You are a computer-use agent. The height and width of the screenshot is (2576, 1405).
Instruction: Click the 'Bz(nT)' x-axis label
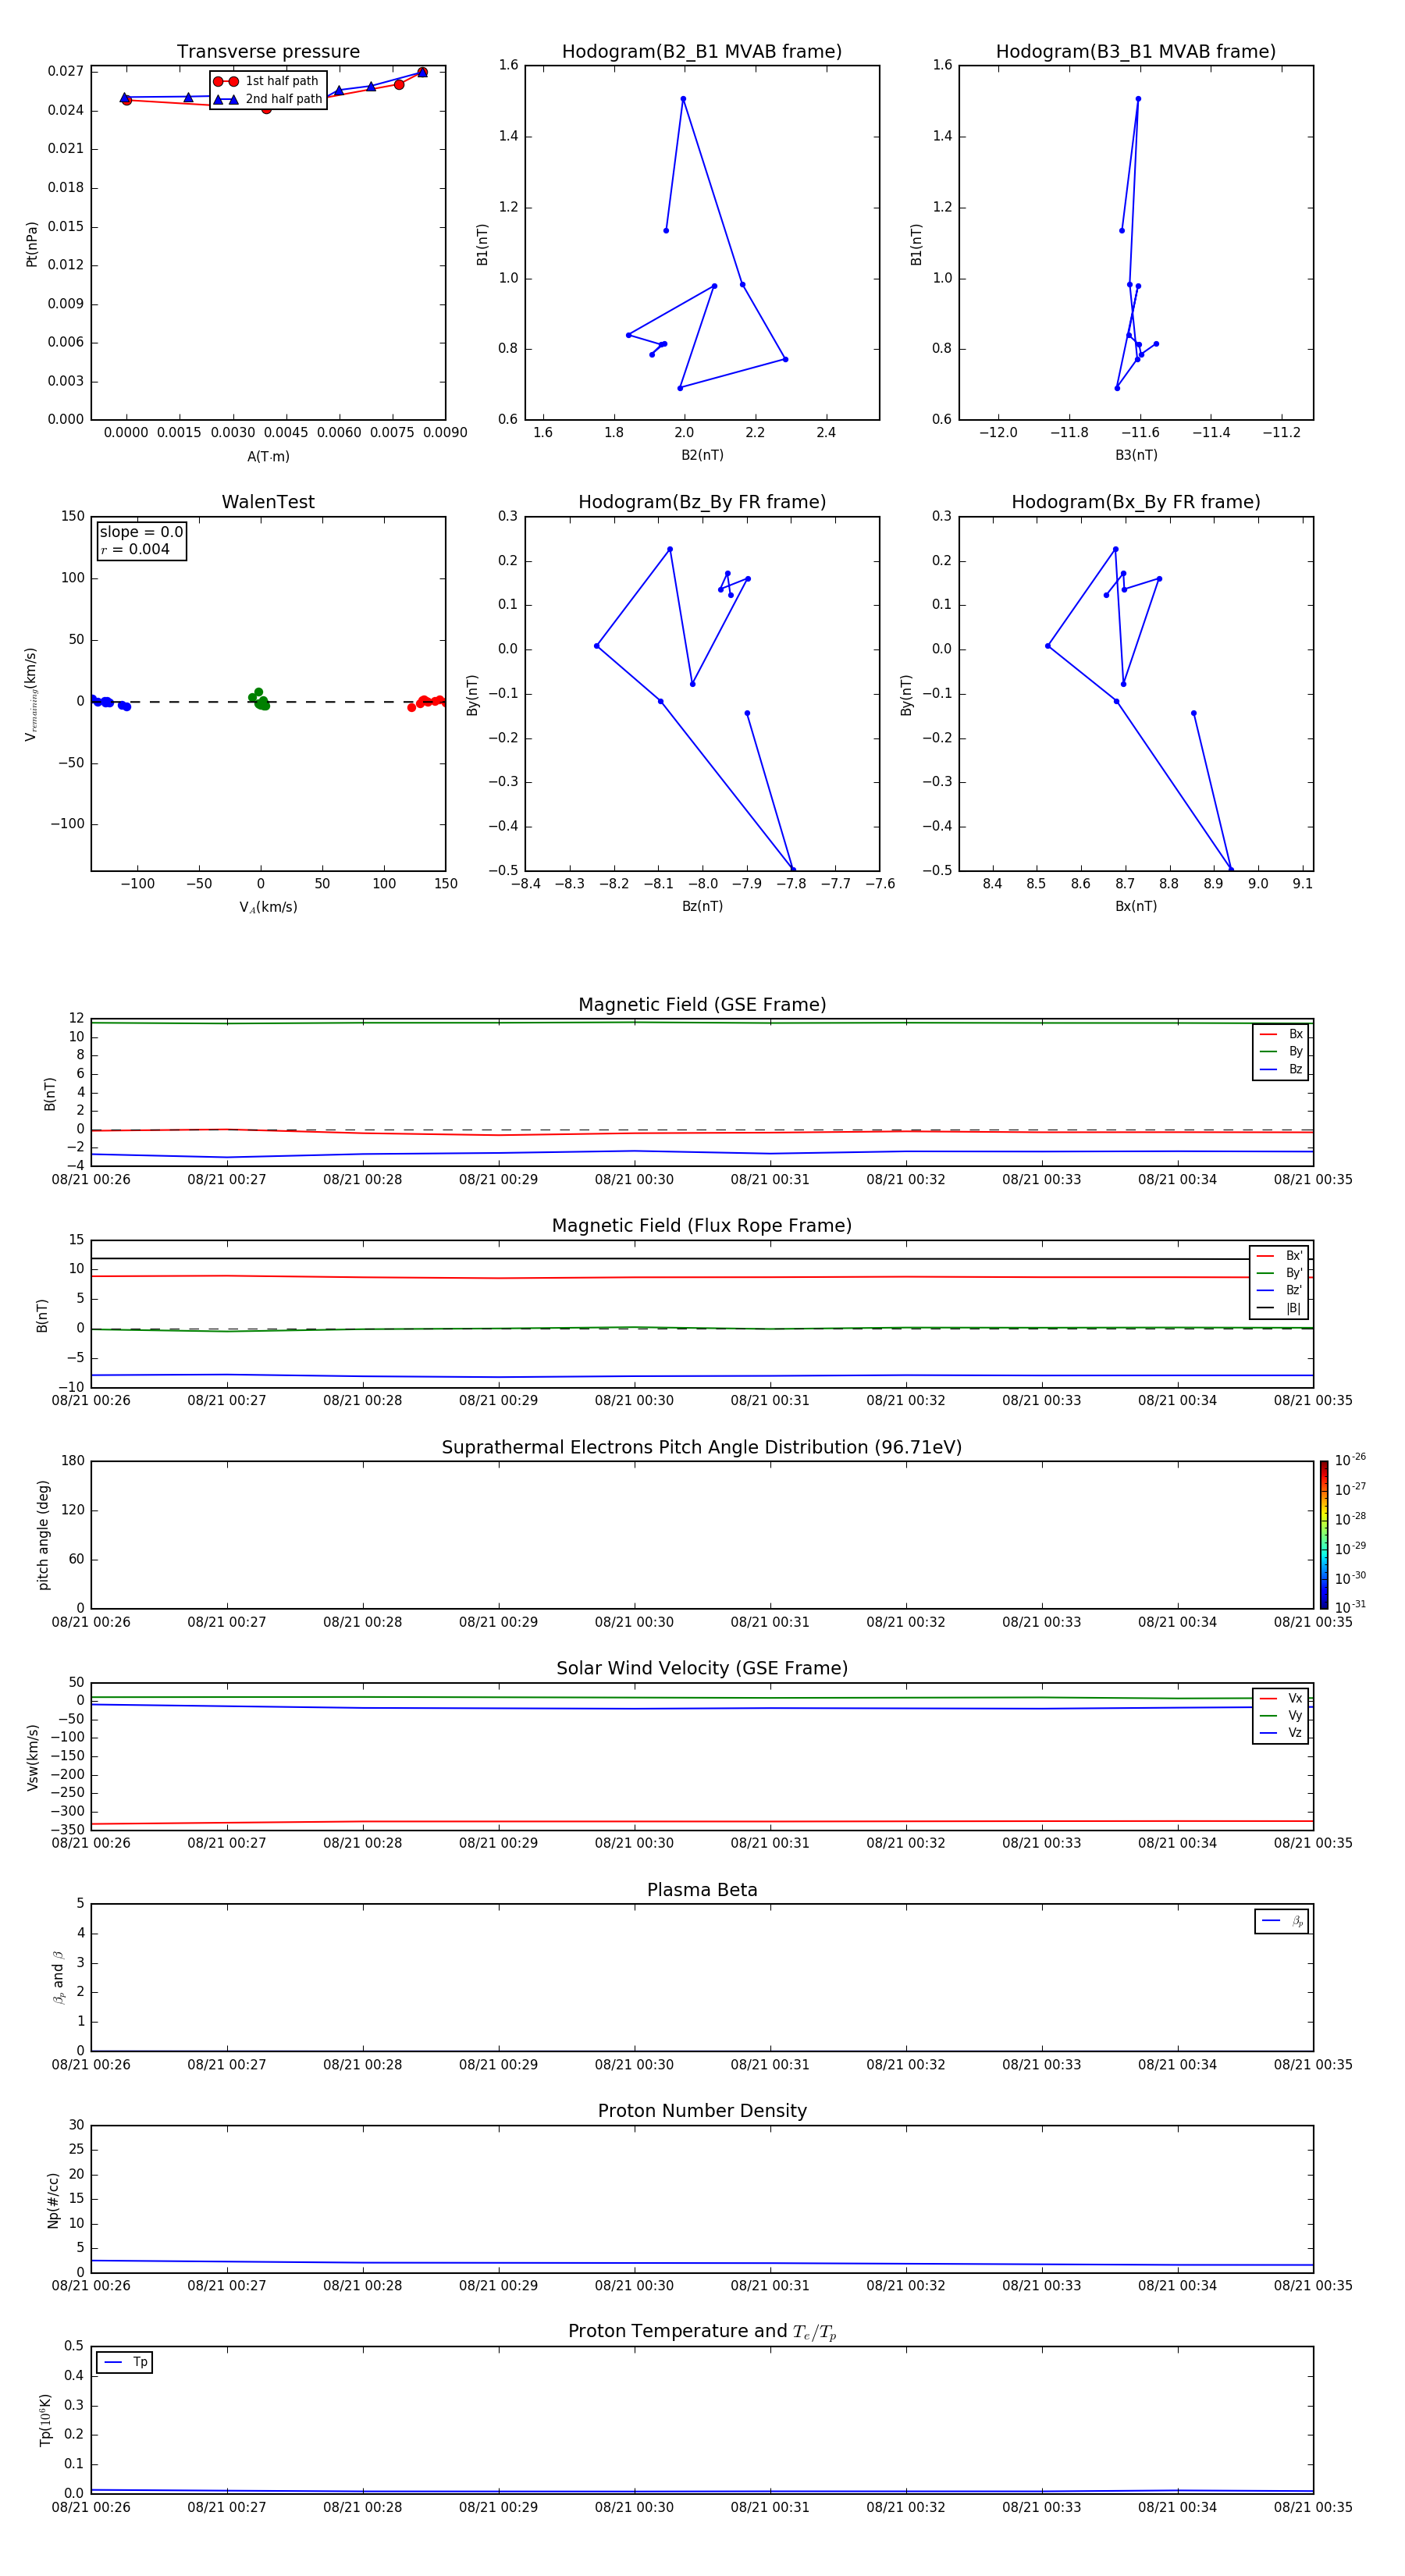[x=702, y=906]
